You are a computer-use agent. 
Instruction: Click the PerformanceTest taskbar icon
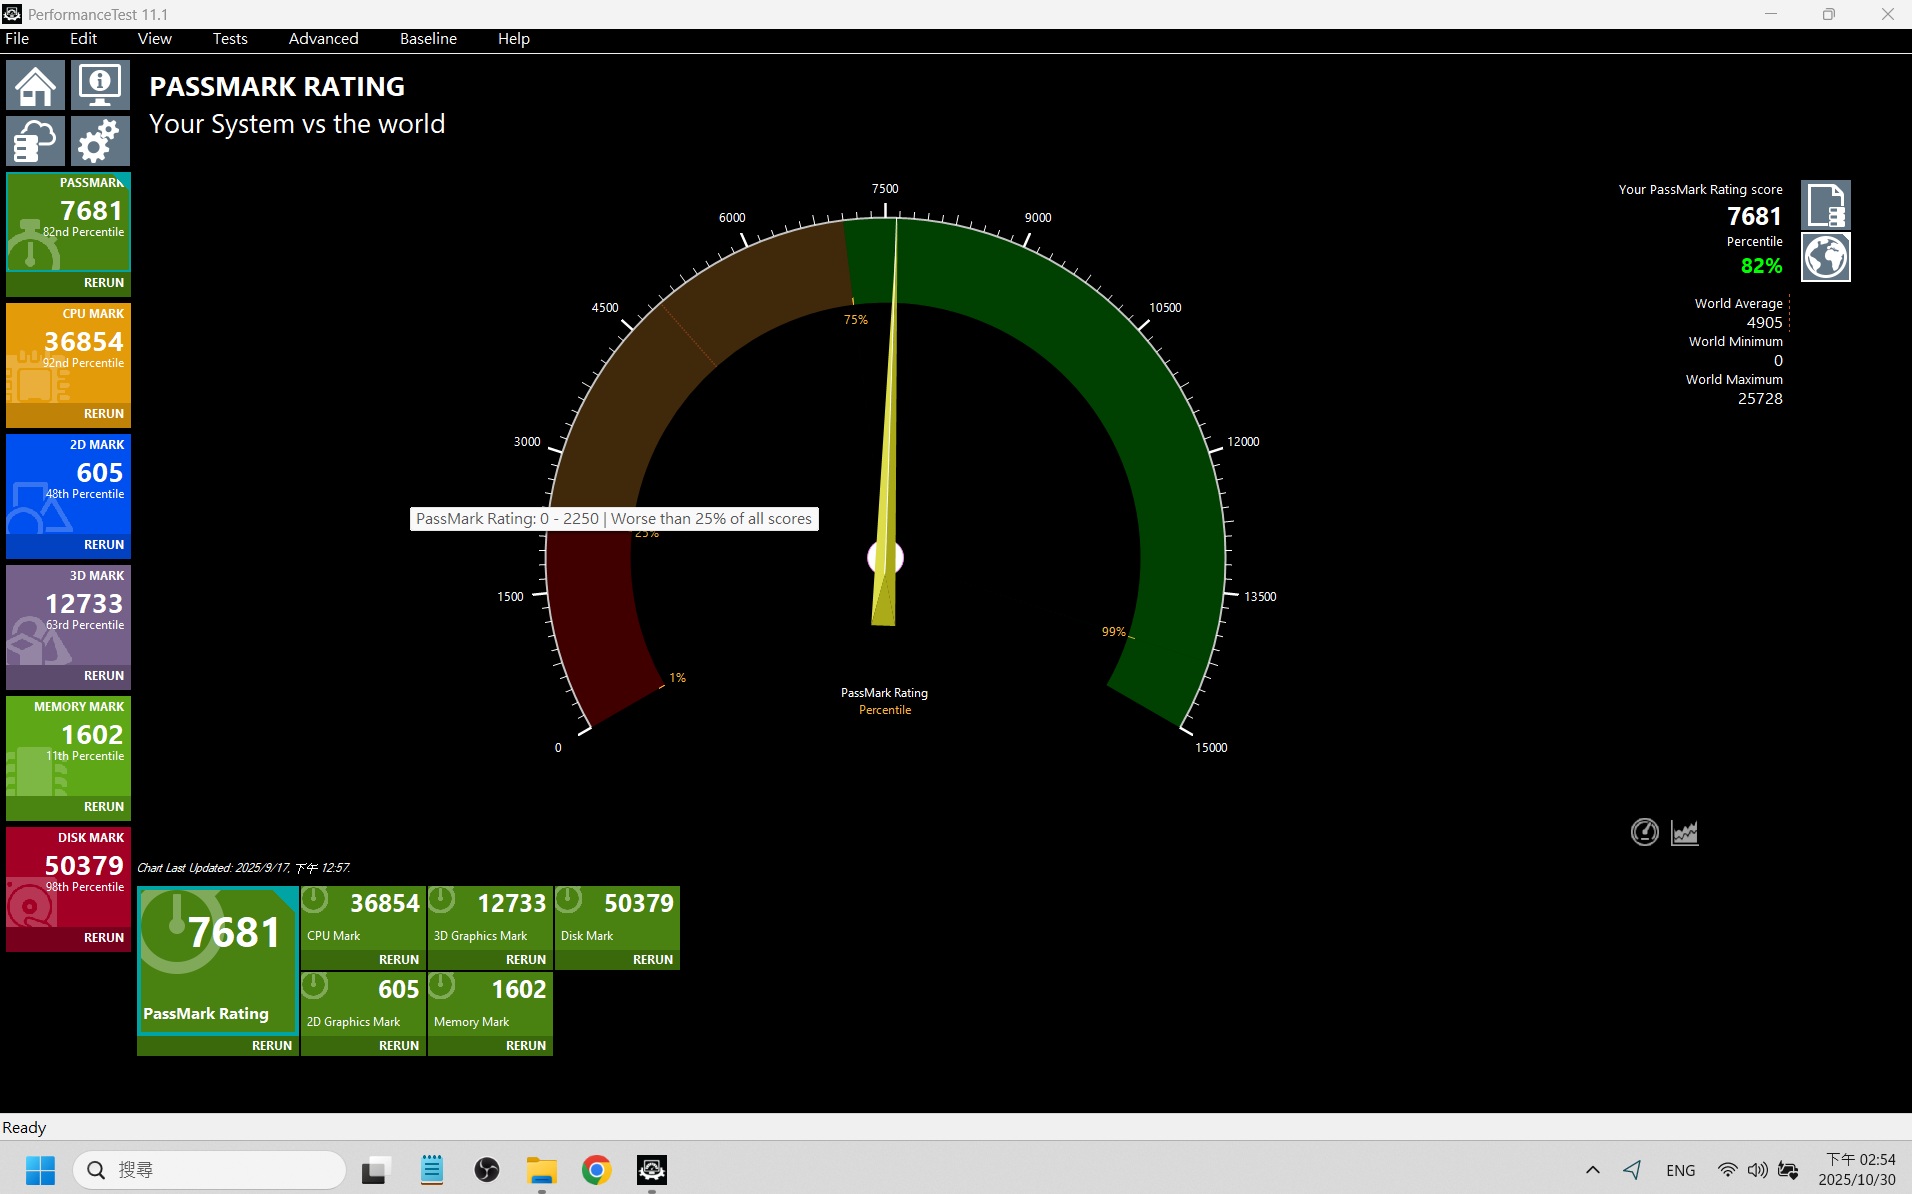652,1169
